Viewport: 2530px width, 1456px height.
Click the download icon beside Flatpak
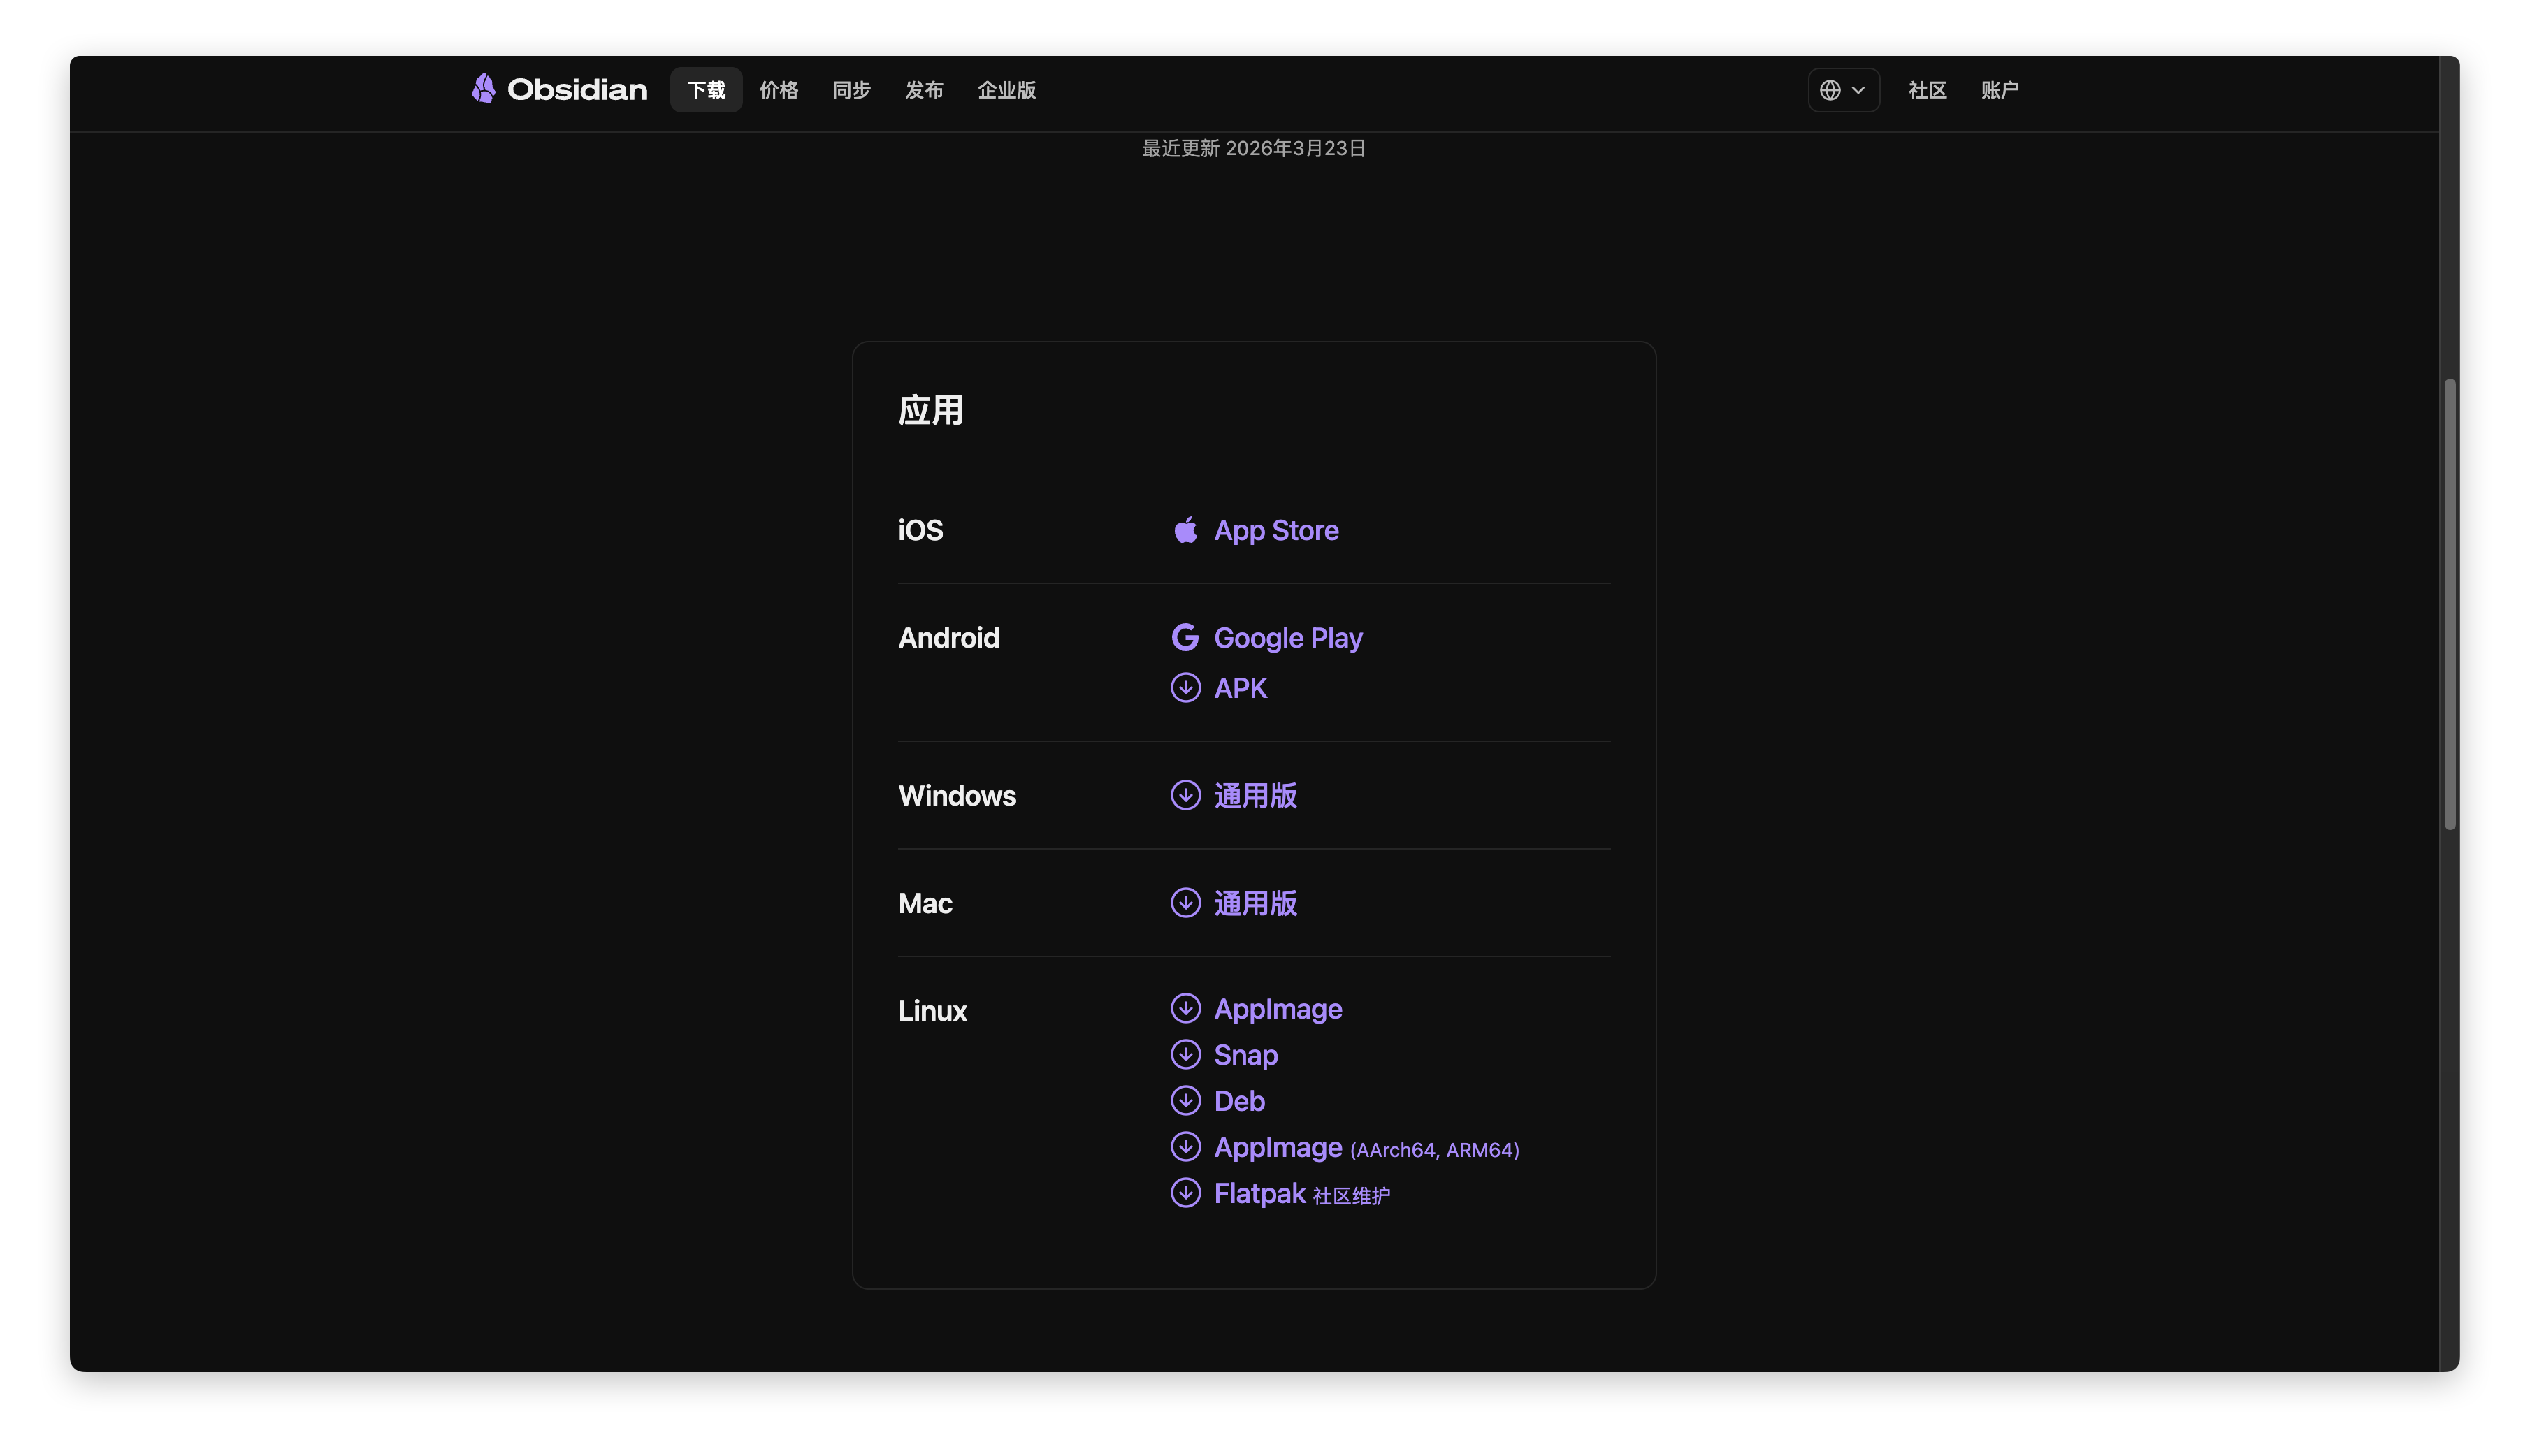pos(1185,1193)
